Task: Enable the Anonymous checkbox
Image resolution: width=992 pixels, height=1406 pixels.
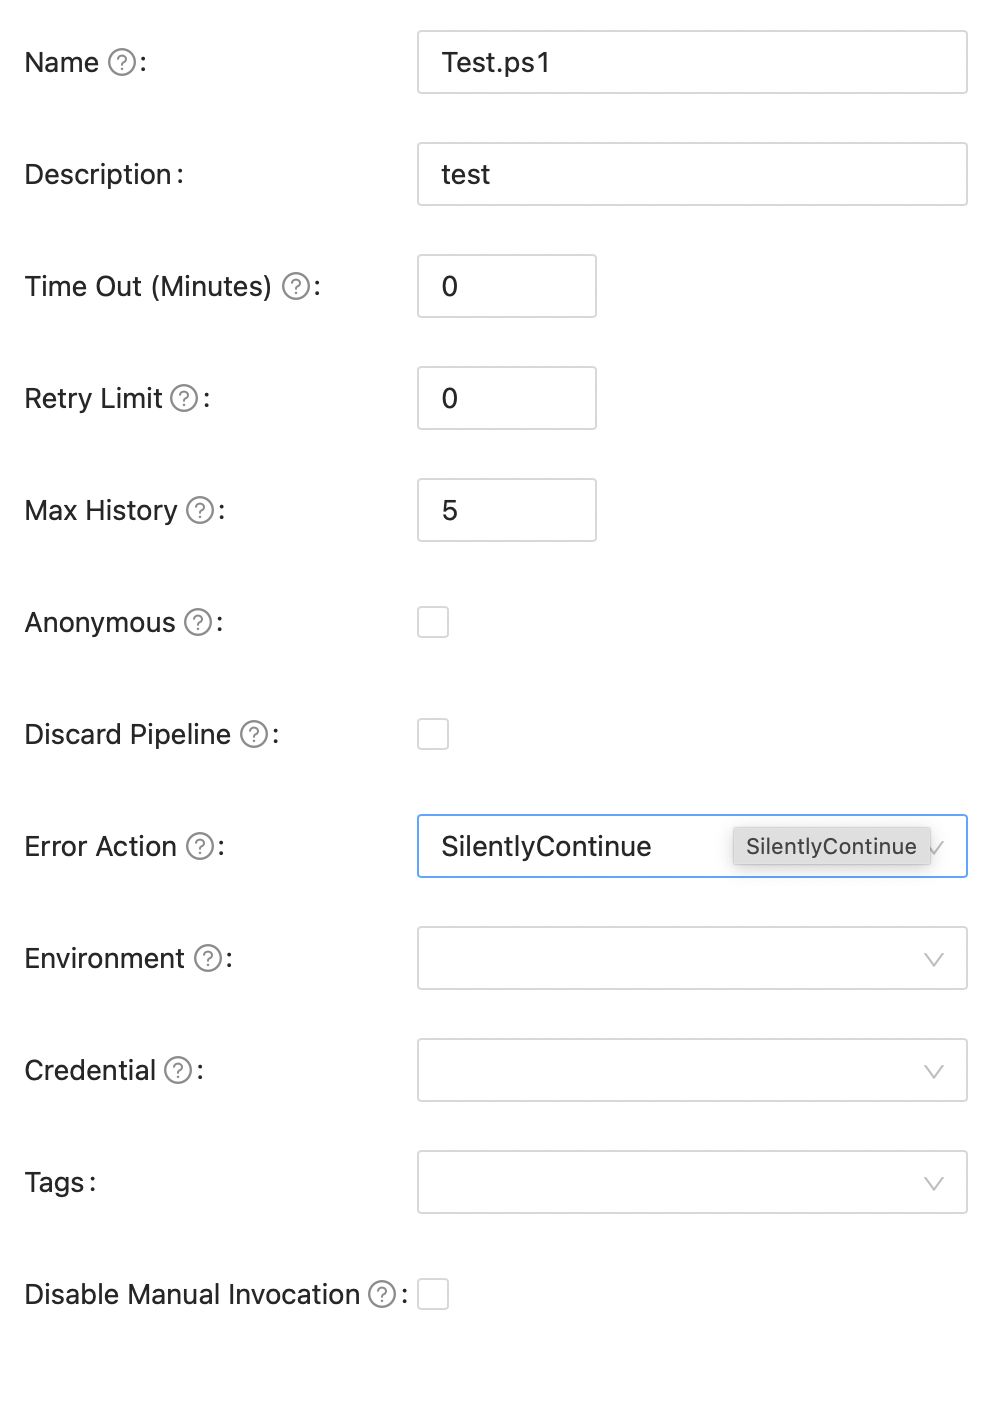Action: [433, 622]
